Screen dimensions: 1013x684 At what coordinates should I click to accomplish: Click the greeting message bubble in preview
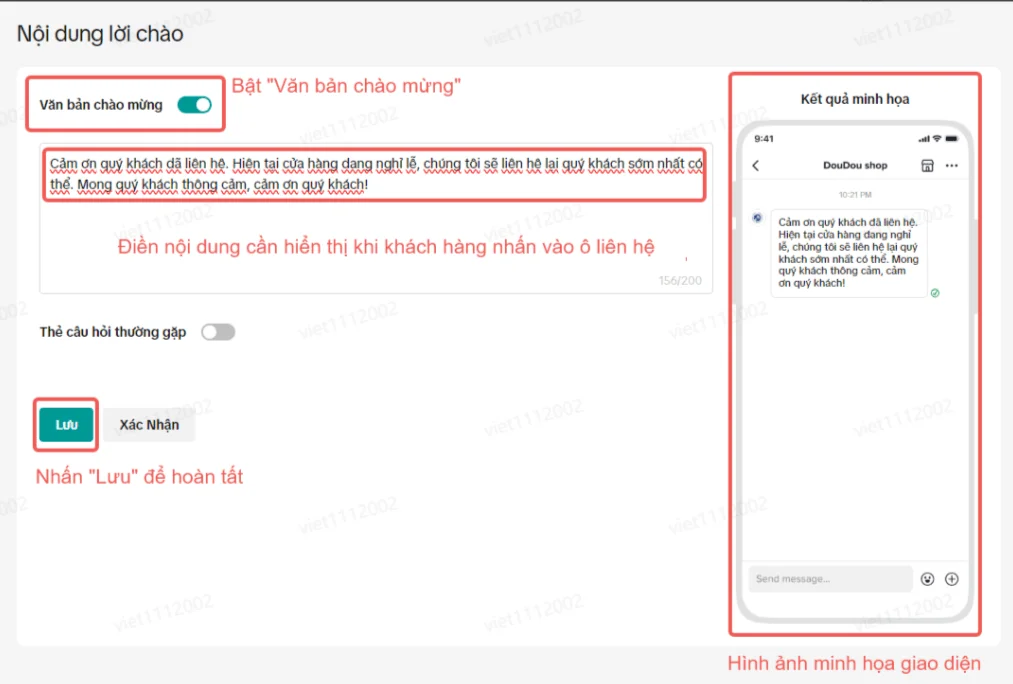pos(848,253)
